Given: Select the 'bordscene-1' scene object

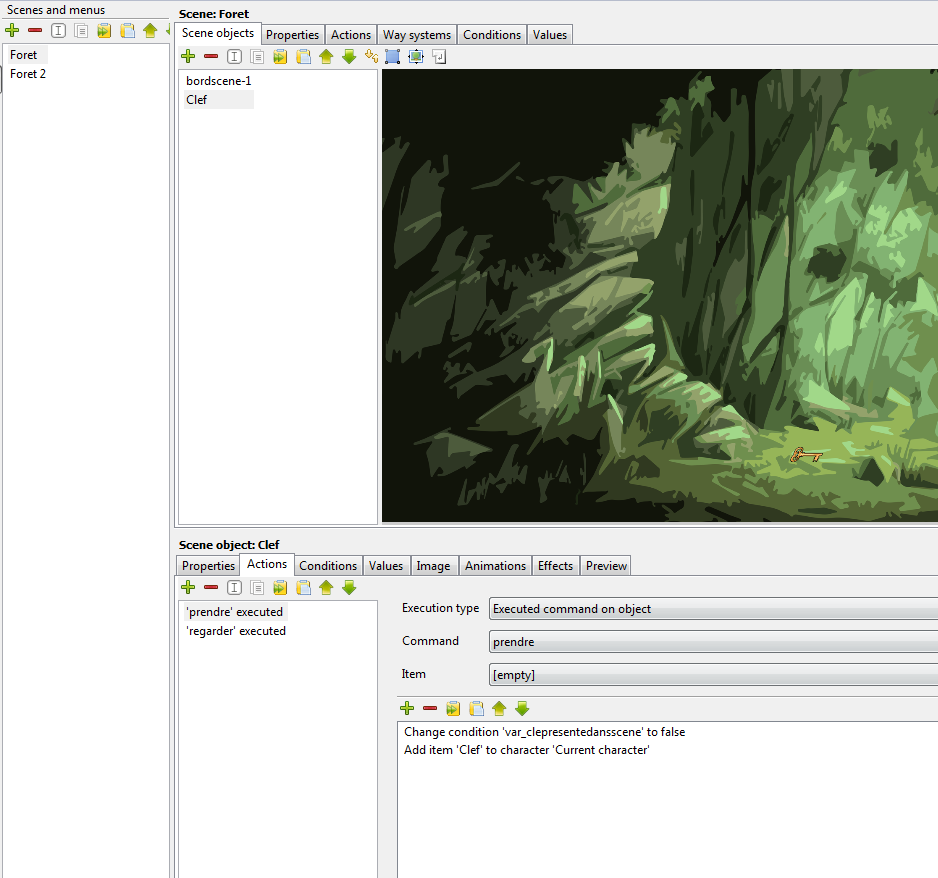Looking at the screenshot, I should point(218,80).
